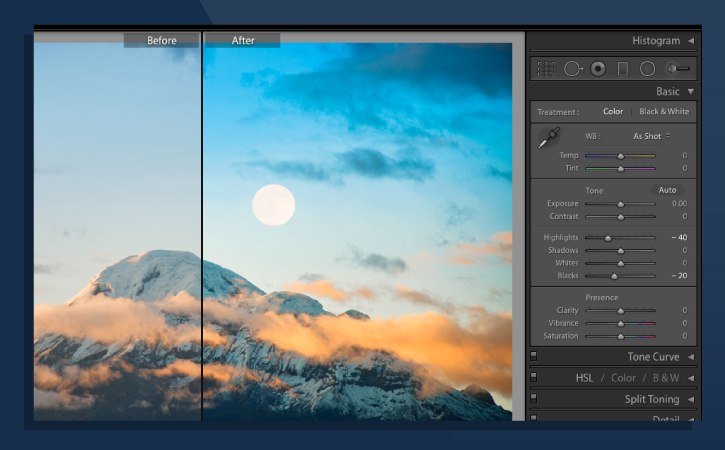Click the Highlights slider handle

[x=607, y=238]
